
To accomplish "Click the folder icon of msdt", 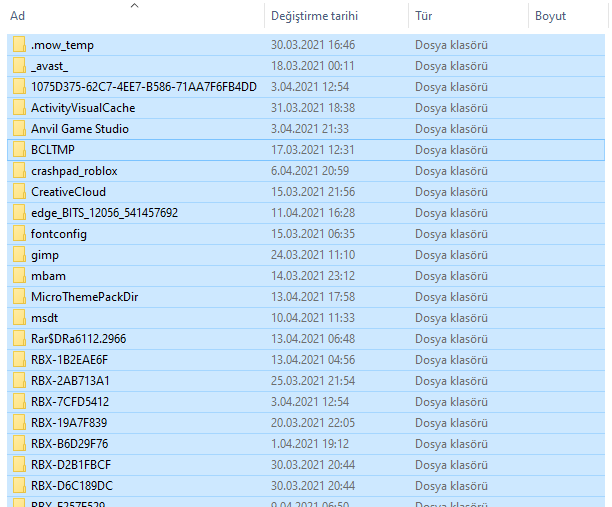I will 19,318.
